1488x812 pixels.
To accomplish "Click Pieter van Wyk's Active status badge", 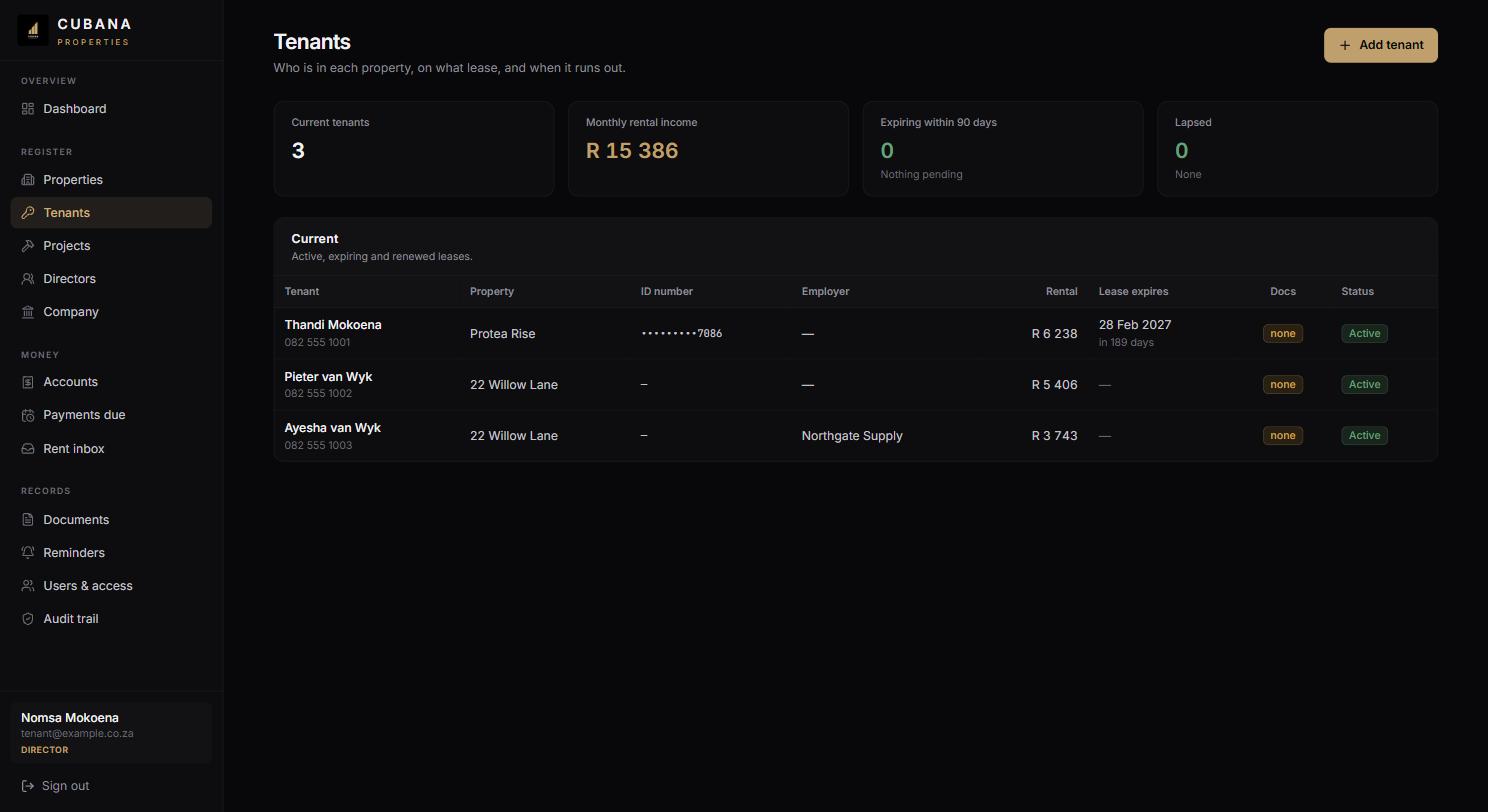I will click(1364, 385).
